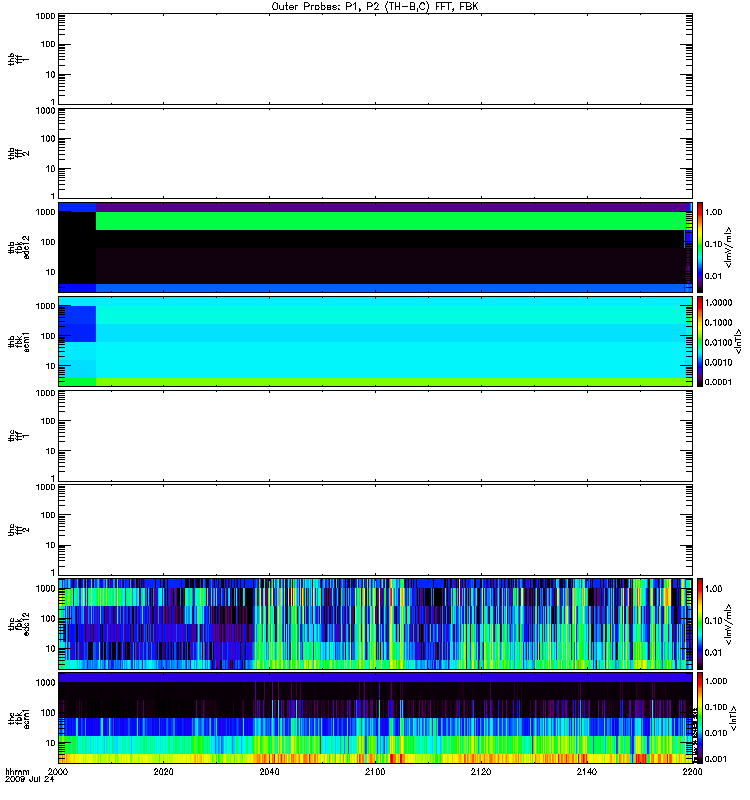Click the thc fbk scm1 spectrogram panel
Image resolution: width=750 pixels, height=800 pixels.
tap(375, 718)
